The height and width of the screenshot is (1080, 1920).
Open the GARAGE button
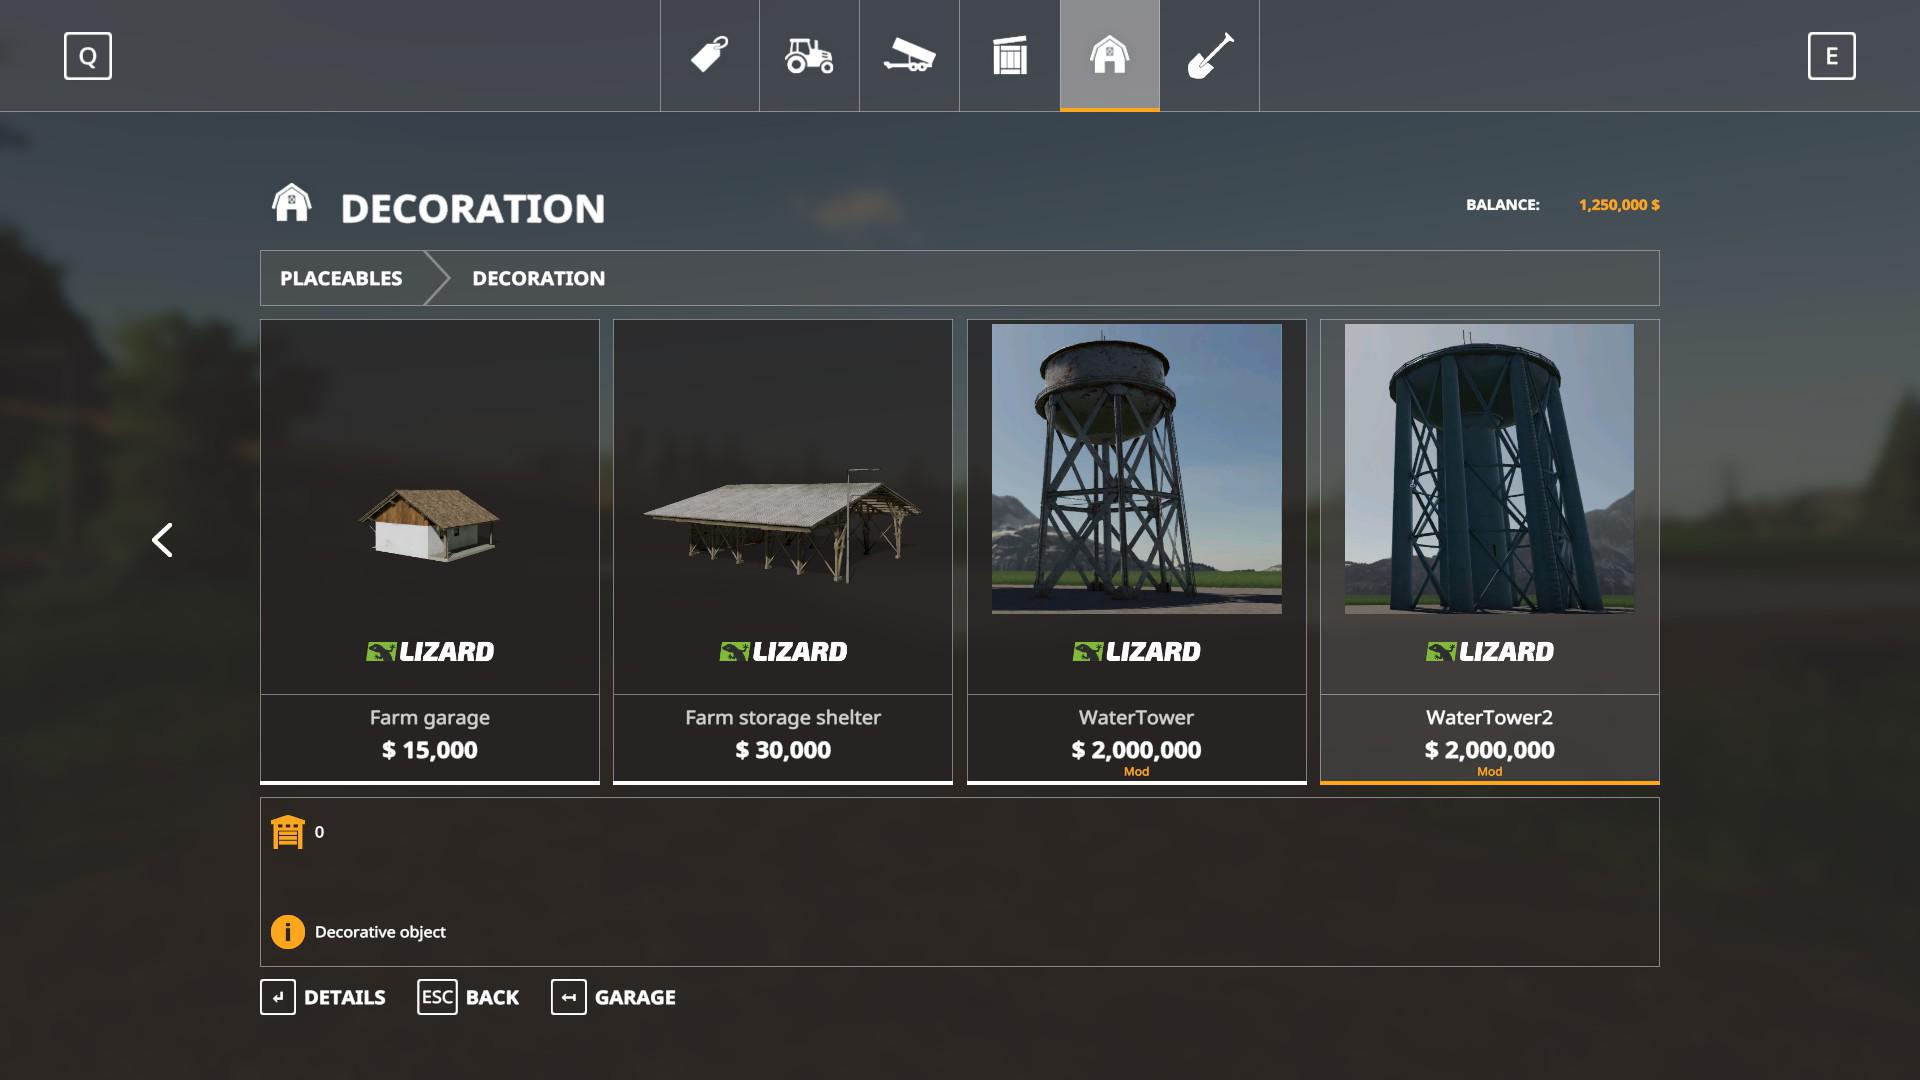(613, 997)
